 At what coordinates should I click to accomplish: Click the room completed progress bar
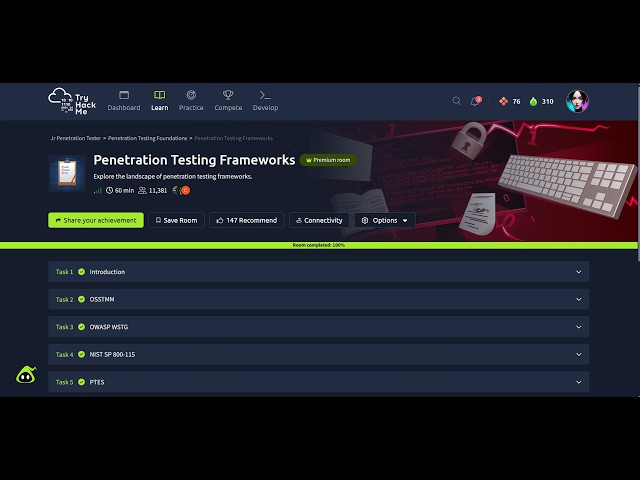click(319, 245)
